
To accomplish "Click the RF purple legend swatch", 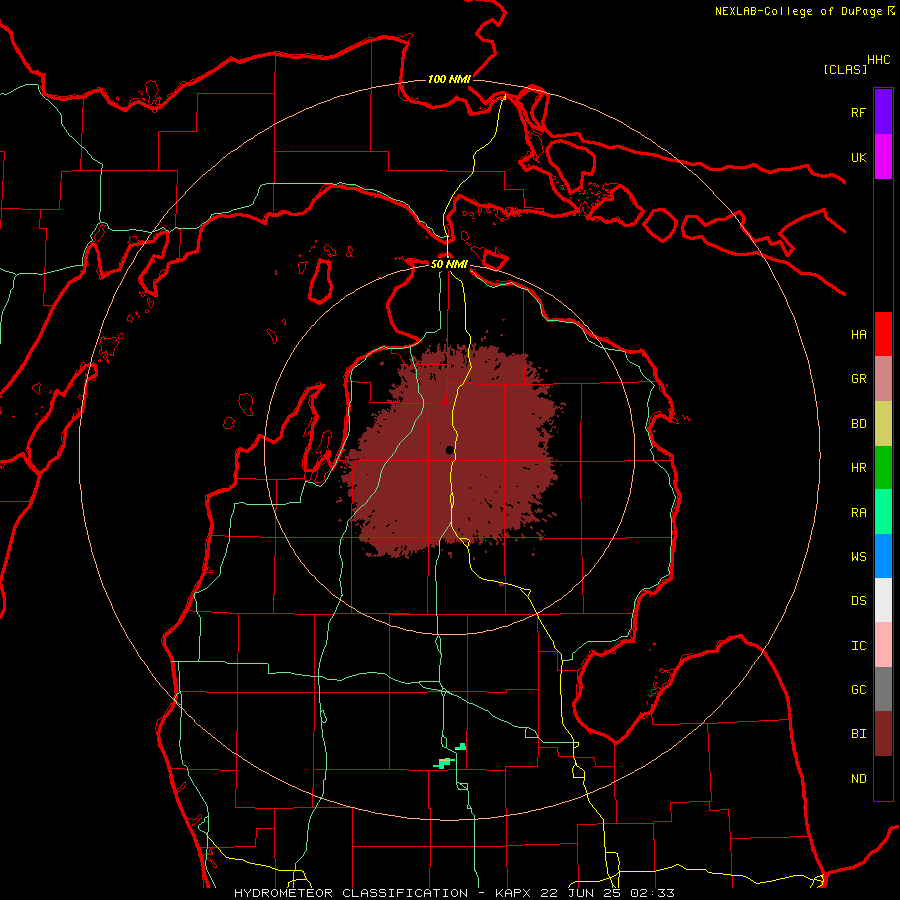I will click(x=883, y=112).
